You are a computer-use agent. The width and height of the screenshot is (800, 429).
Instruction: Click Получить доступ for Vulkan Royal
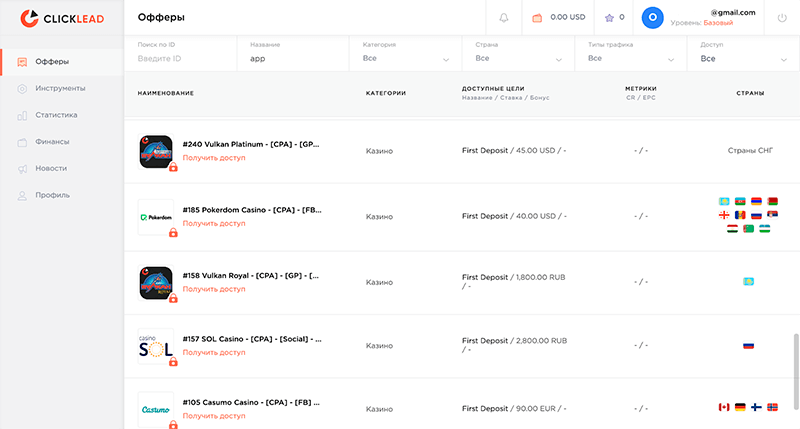(x=214, y=289)
